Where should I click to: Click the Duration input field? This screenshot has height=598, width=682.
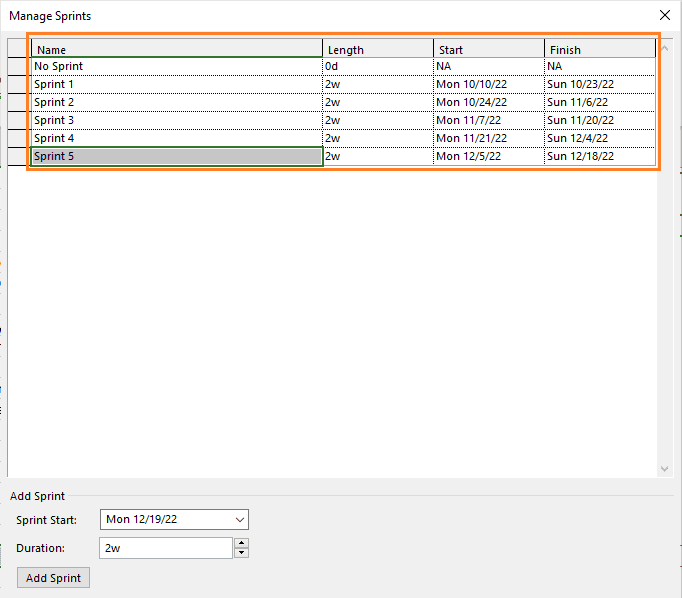[166, 548]
